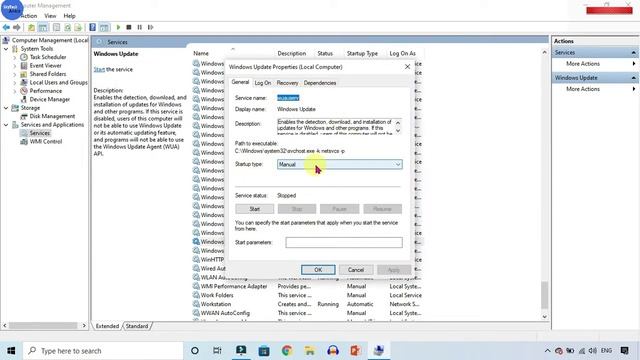640x360 pixels.
Task: Open Device Manager from the tree
Action: [49, 99]
